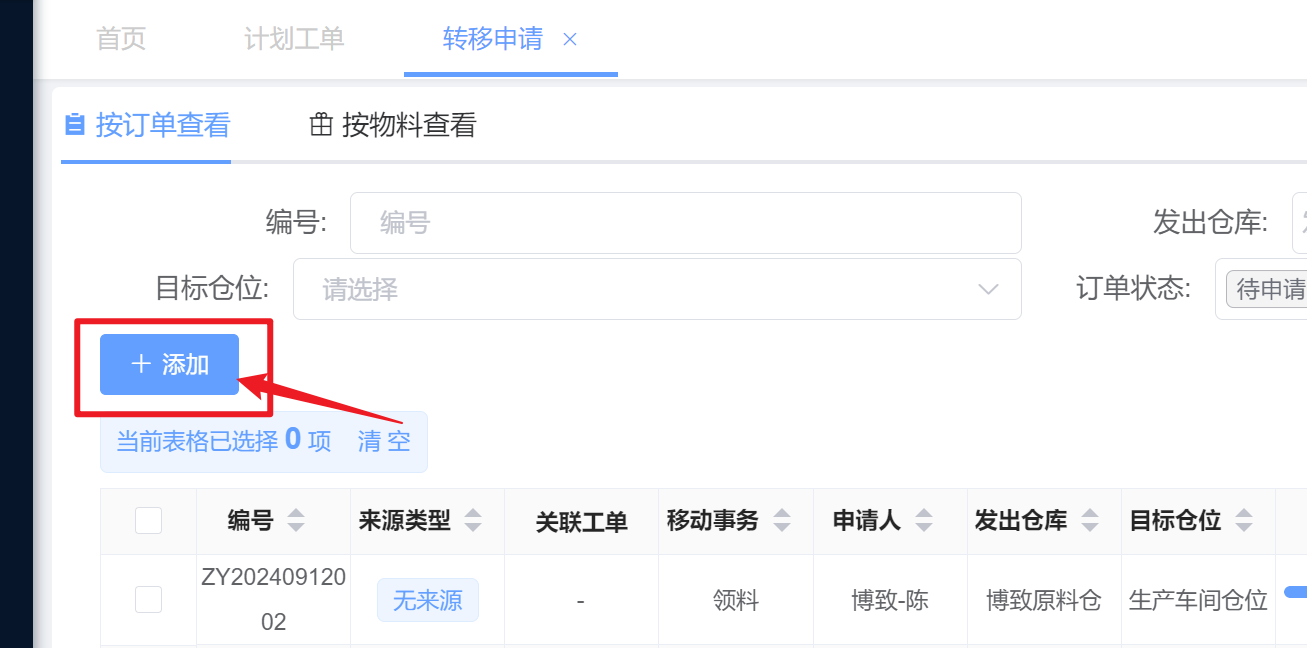Viewport: 1307px width, 648px height.
Task: Close the 转移申请 tab
Action: [x=570, y=39]
